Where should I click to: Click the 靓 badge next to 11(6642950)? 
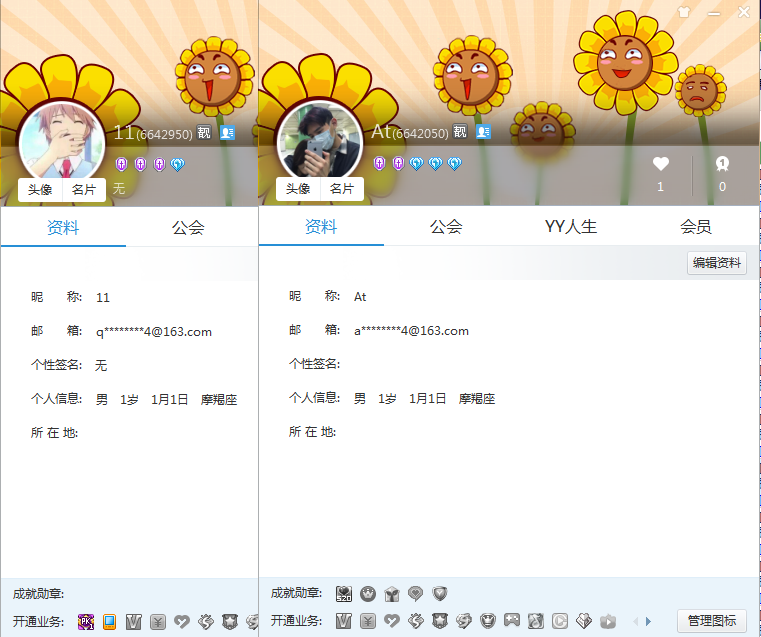click(x=204, y=132)
